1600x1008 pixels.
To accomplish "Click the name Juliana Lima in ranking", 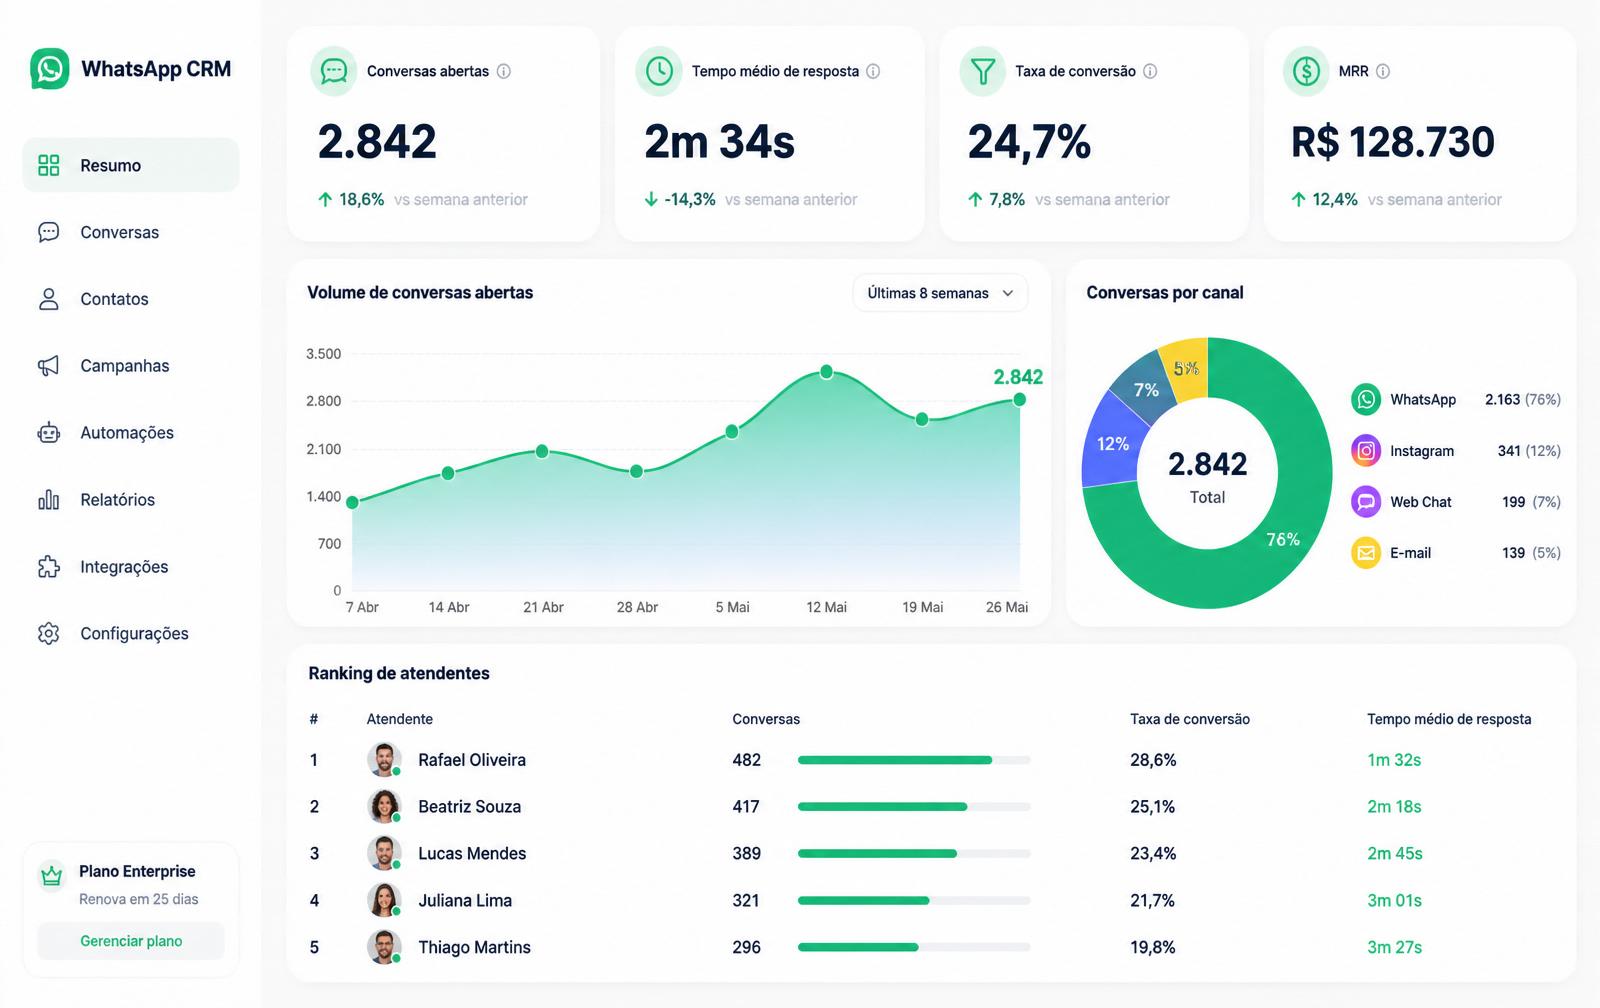I will [465, 901].
